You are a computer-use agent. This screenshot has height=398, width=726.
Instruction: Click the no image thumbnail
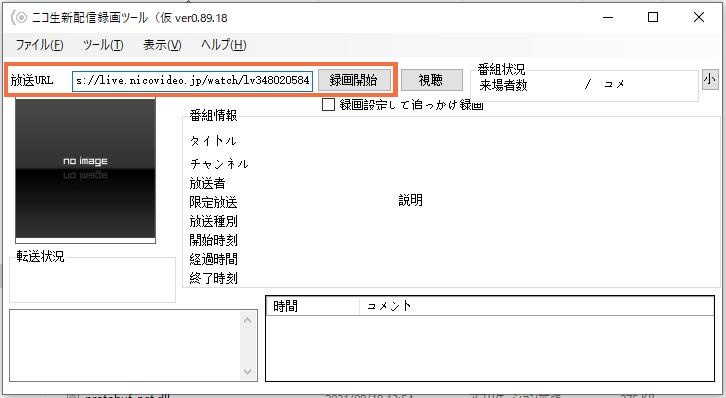click(x=86, y=170)
